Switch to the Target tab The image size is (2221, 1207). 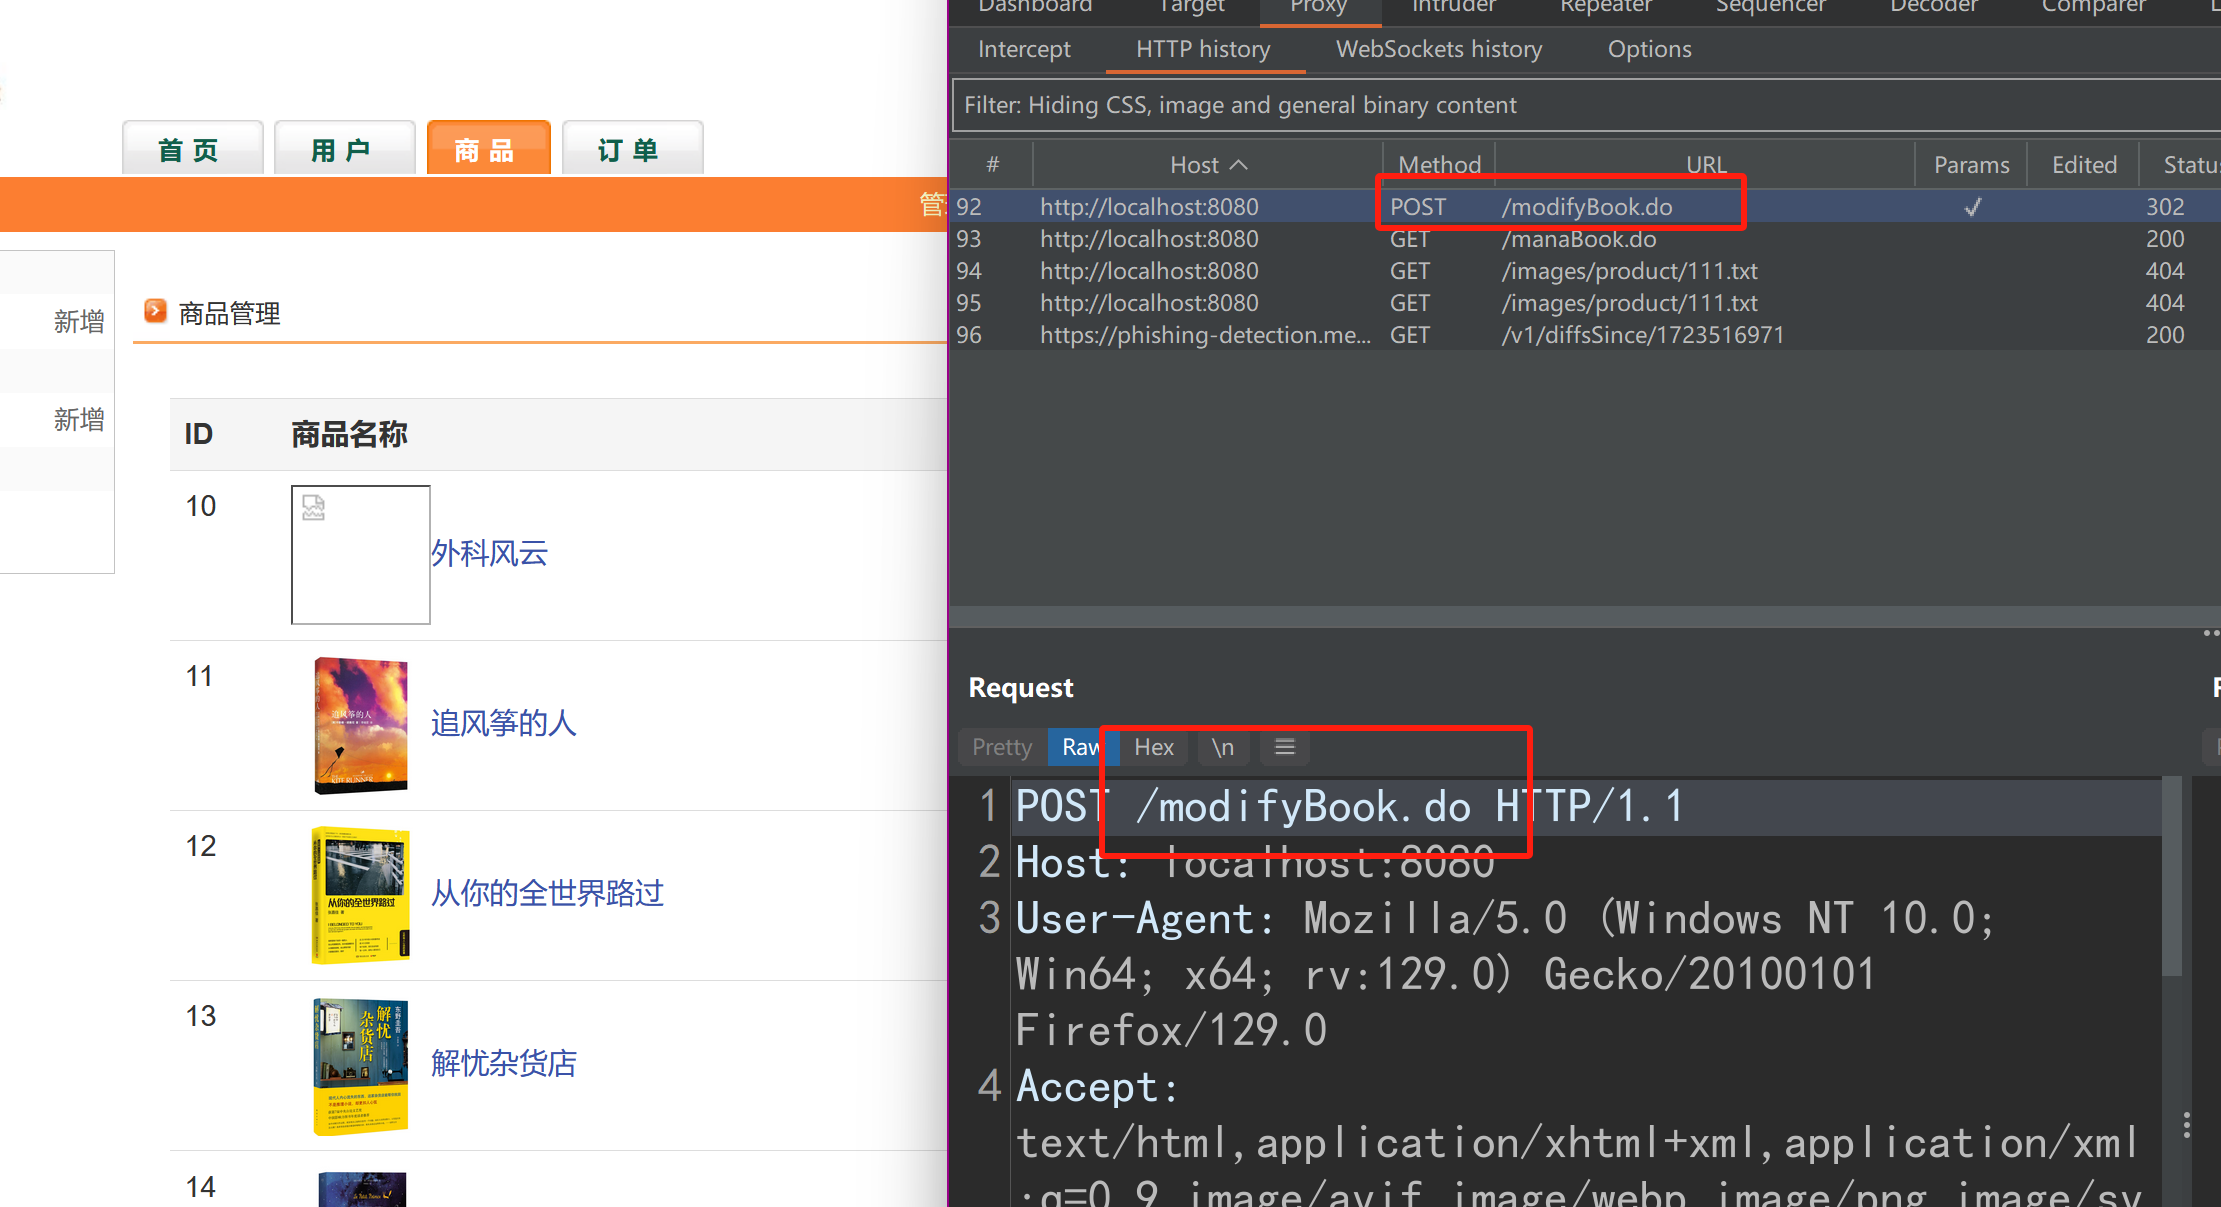[1191, 6]
